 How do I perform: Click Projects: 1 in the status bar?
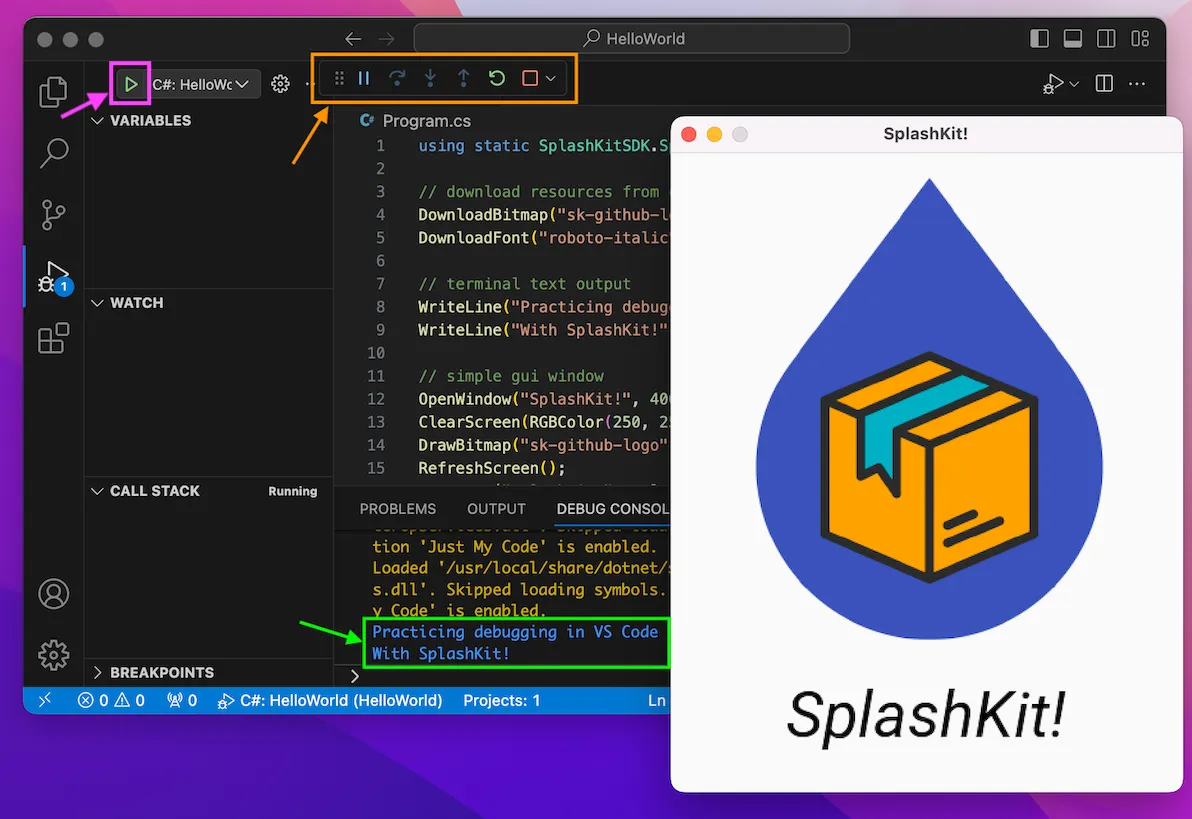502,700
